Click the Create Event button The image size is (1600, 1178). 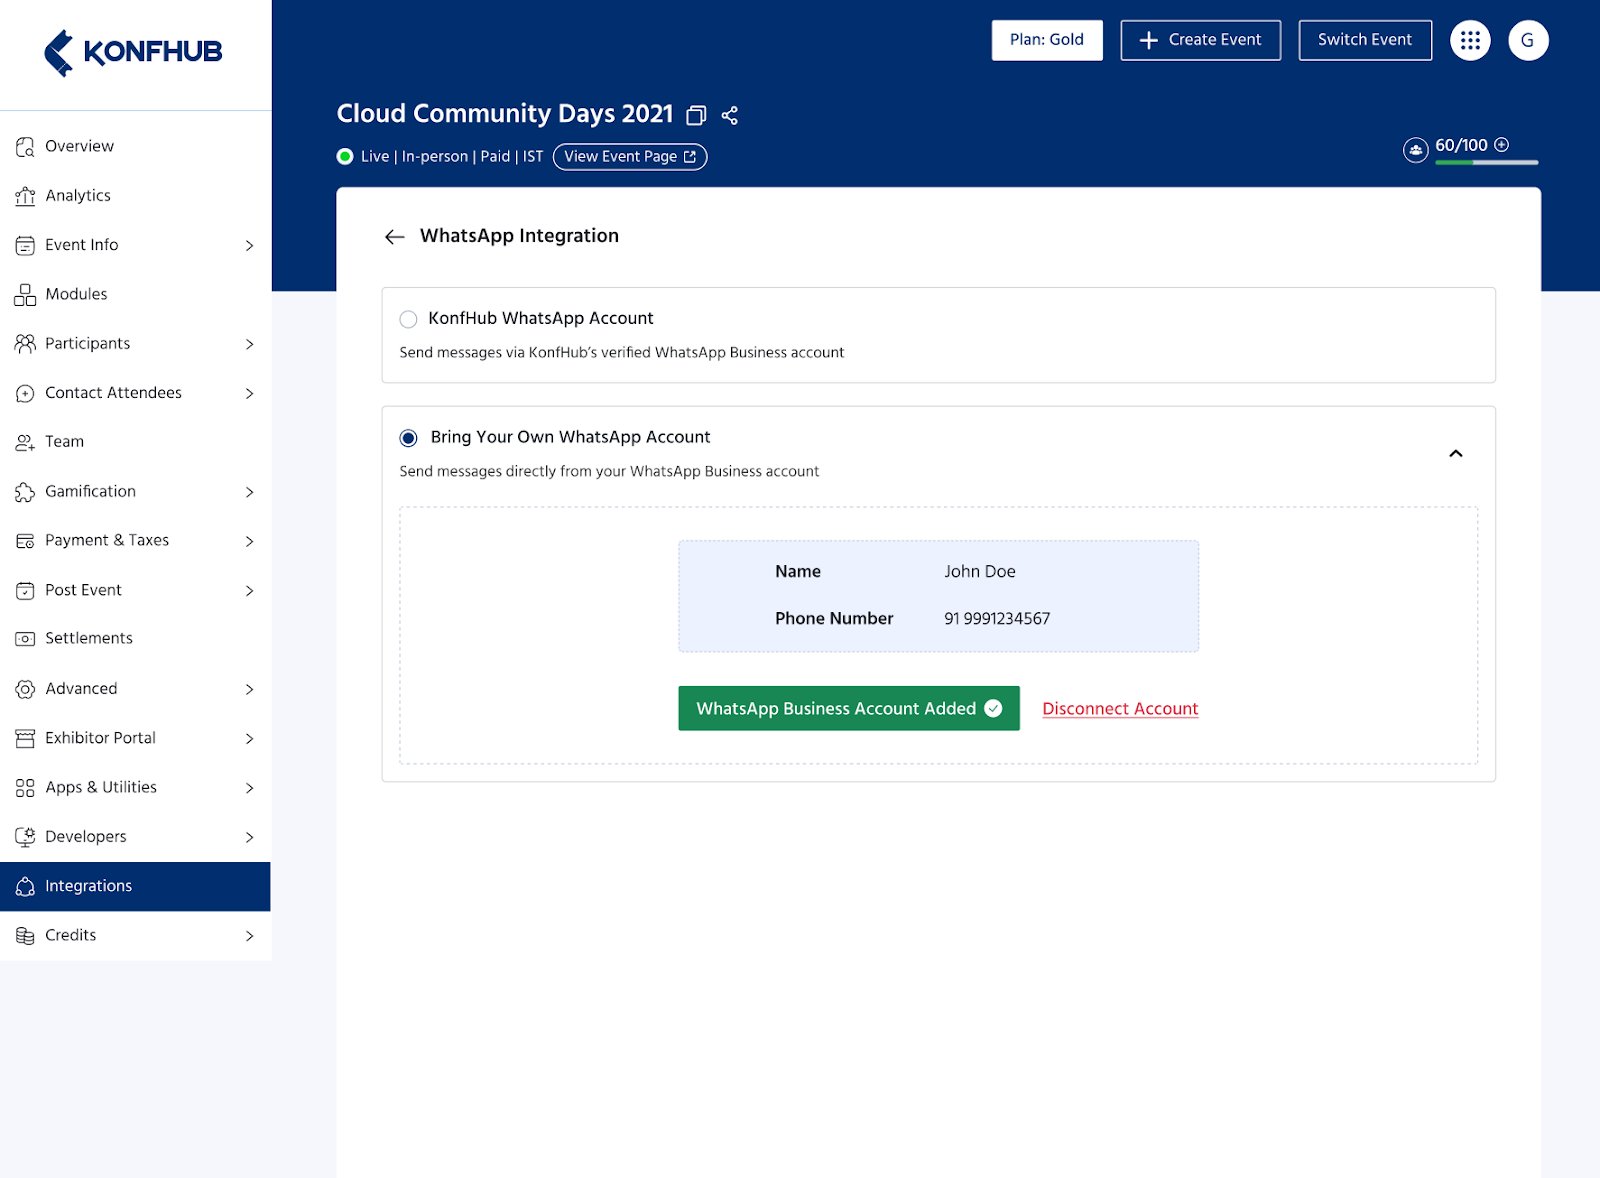[x=1200, y=40]
